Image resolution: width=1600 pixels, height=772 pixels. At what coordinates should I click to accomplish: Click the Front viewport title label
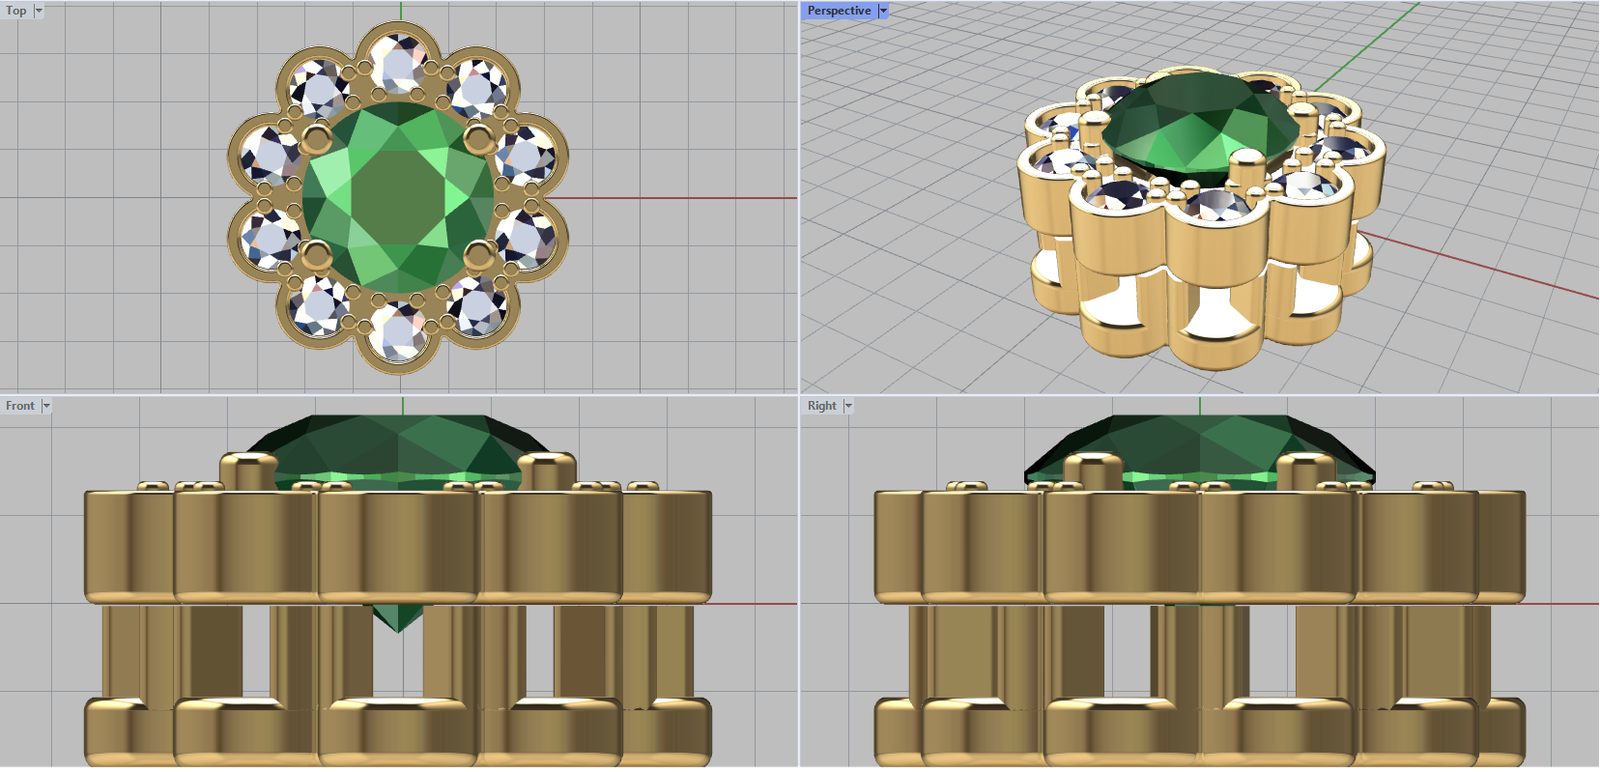(x=20, y=406)
